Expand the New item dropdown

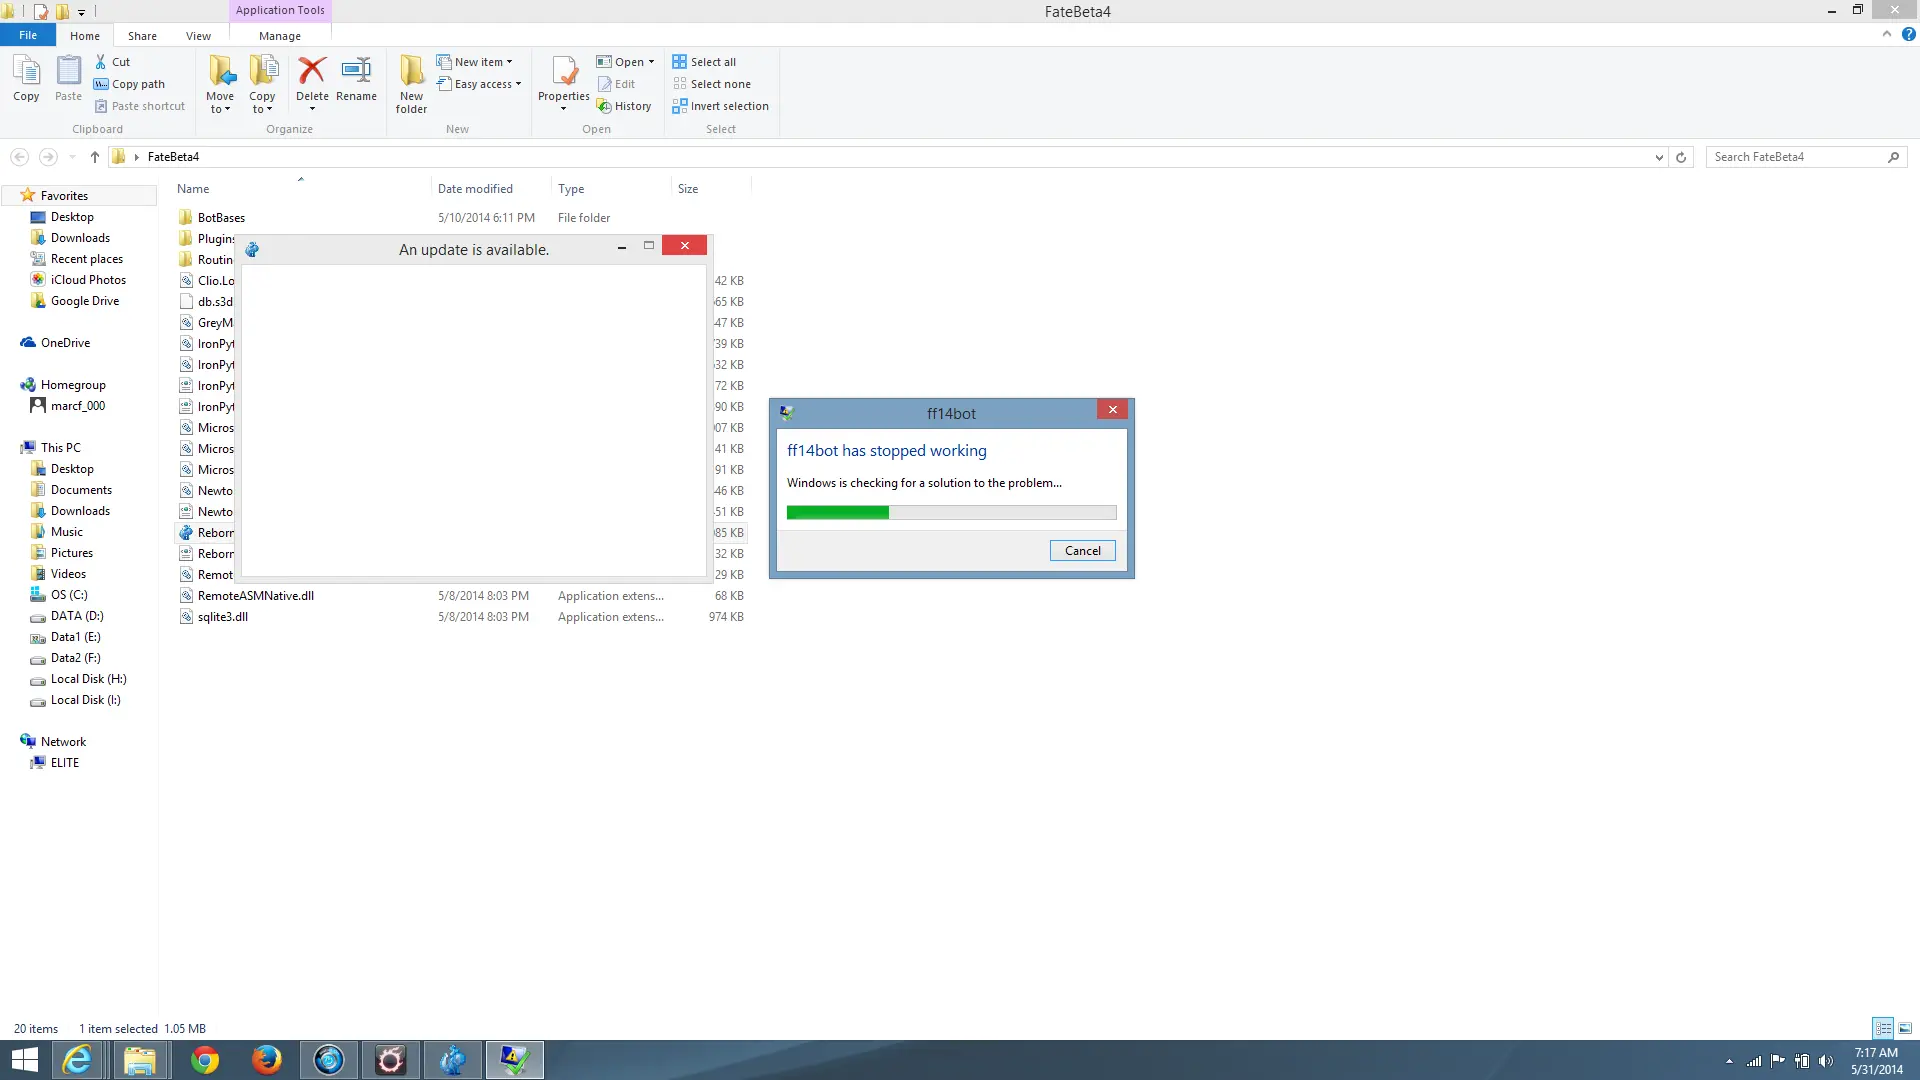[509, 62]
